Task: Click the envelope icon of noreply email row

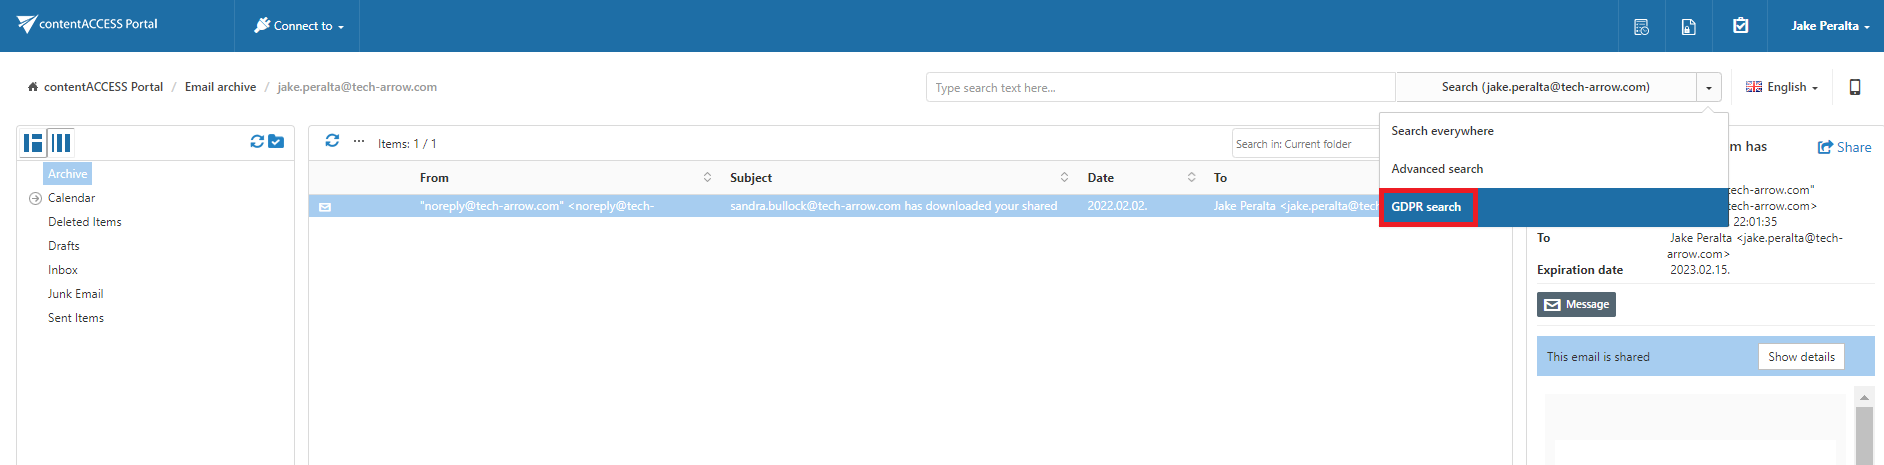Action: [x=325, y=207]
